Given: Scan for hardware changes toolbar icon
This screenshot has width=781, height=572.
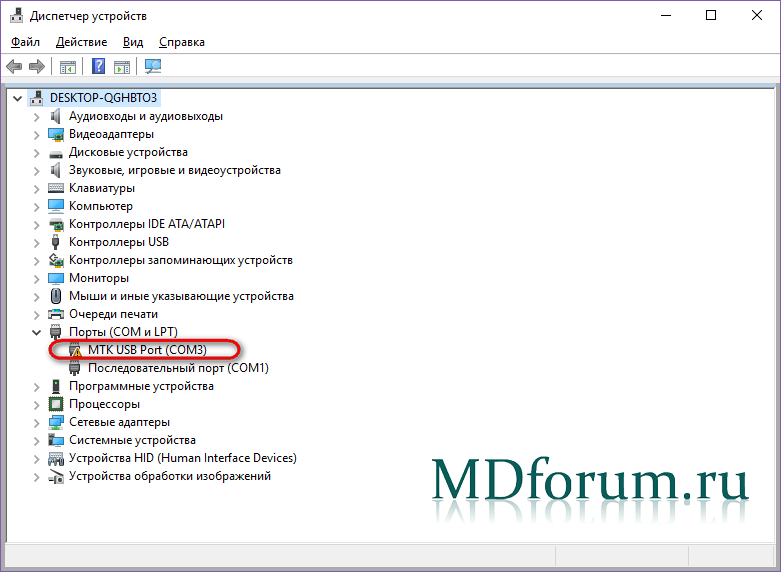Looking at the screenshot, I should (153, 66).
